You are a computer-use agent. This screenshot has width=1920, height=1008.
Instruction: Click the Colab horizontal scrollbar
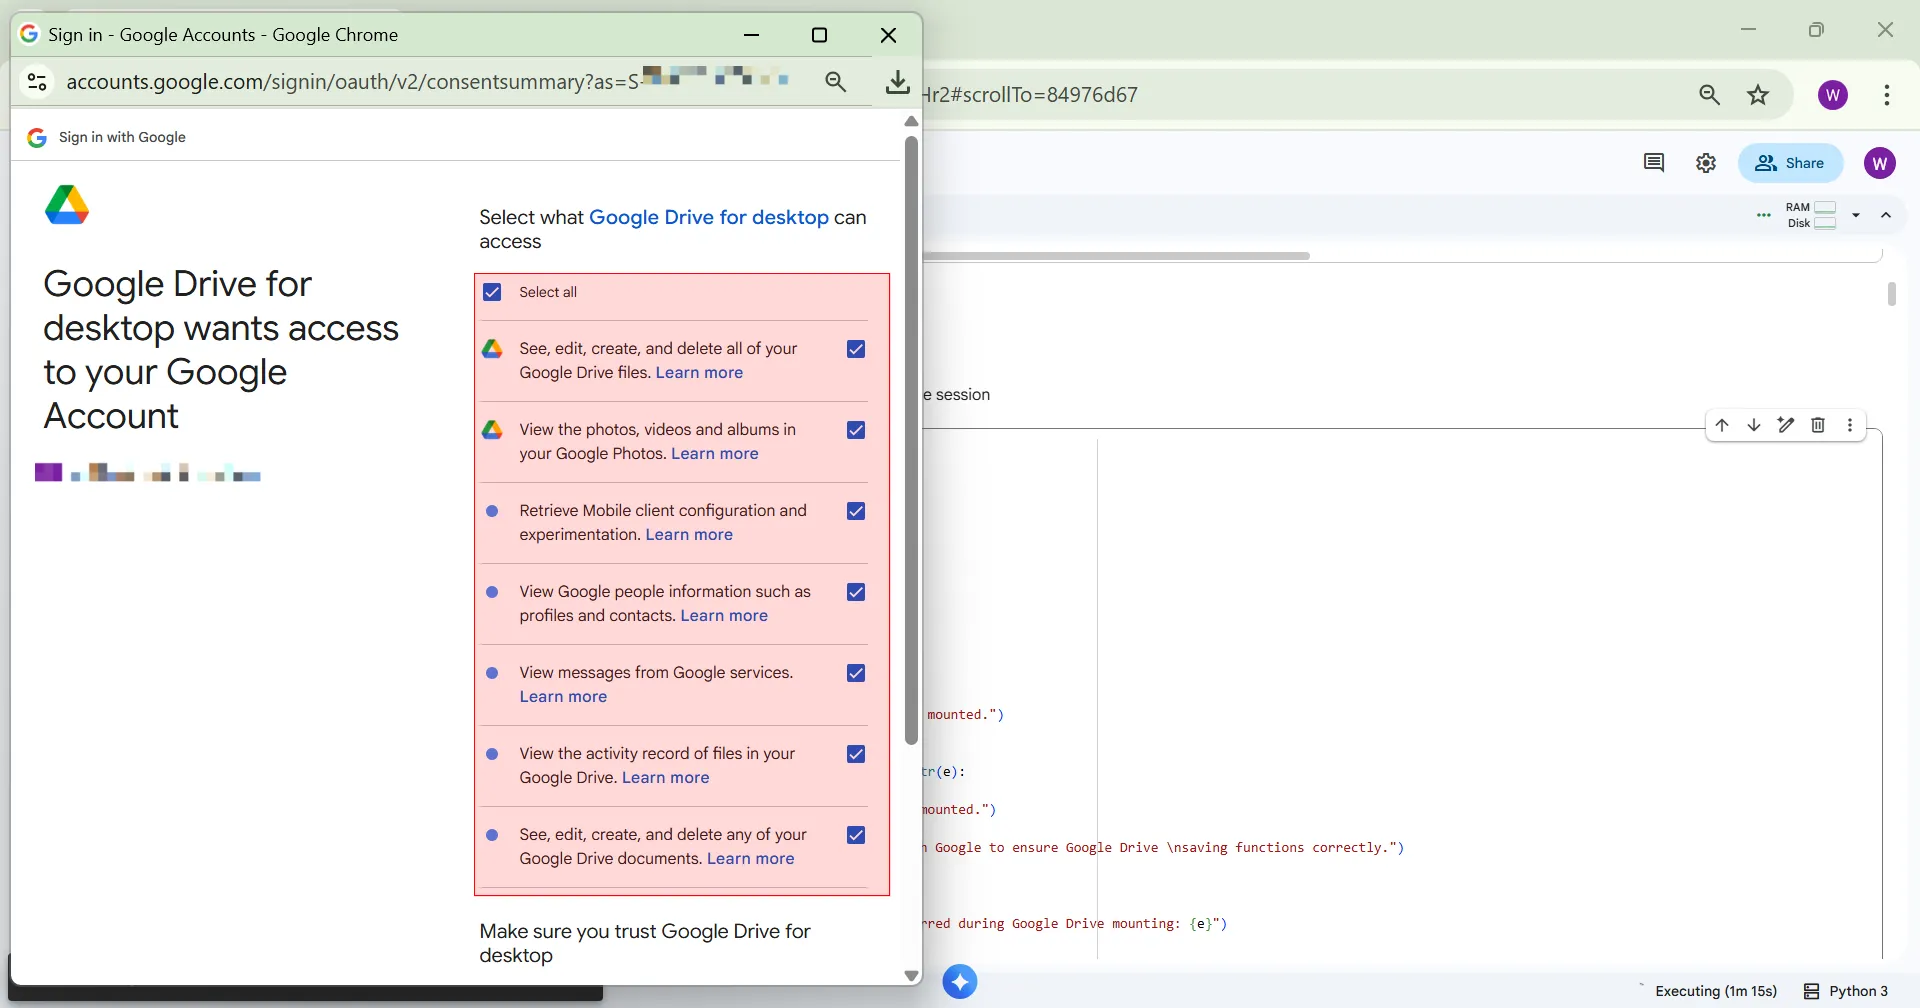point(1116,256)
